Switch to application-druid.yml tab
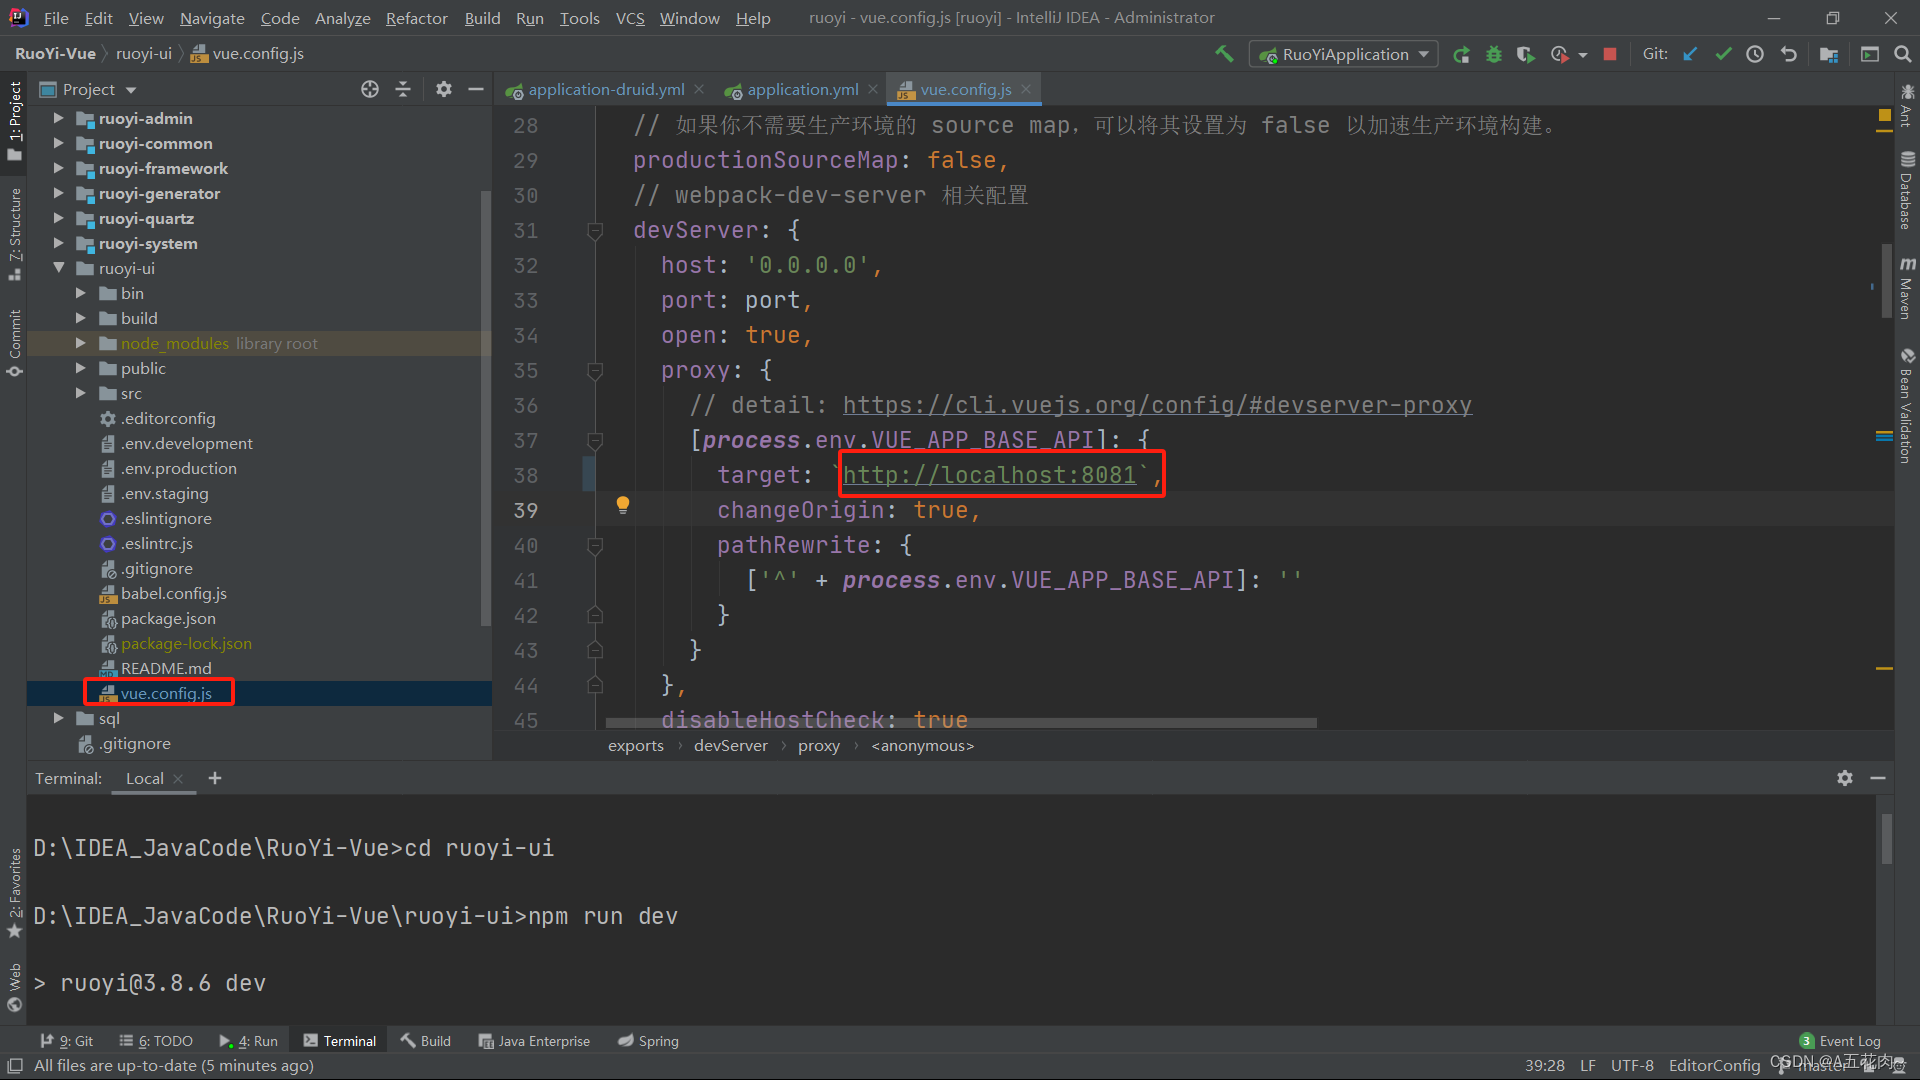The width and height of the screenshot is (1920, 1080). (606, 90)
